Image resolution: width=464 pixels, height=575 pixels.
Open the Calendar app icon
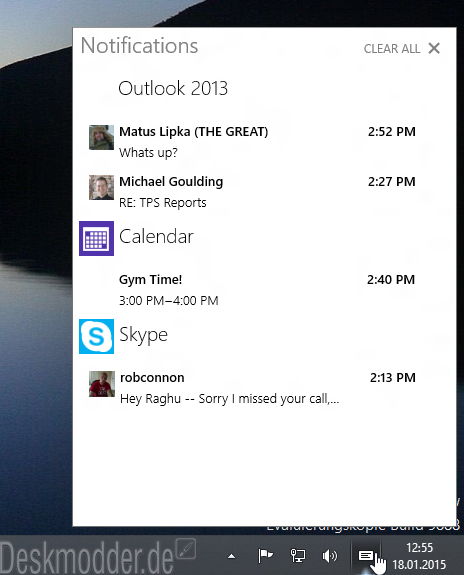coord(96,238)
